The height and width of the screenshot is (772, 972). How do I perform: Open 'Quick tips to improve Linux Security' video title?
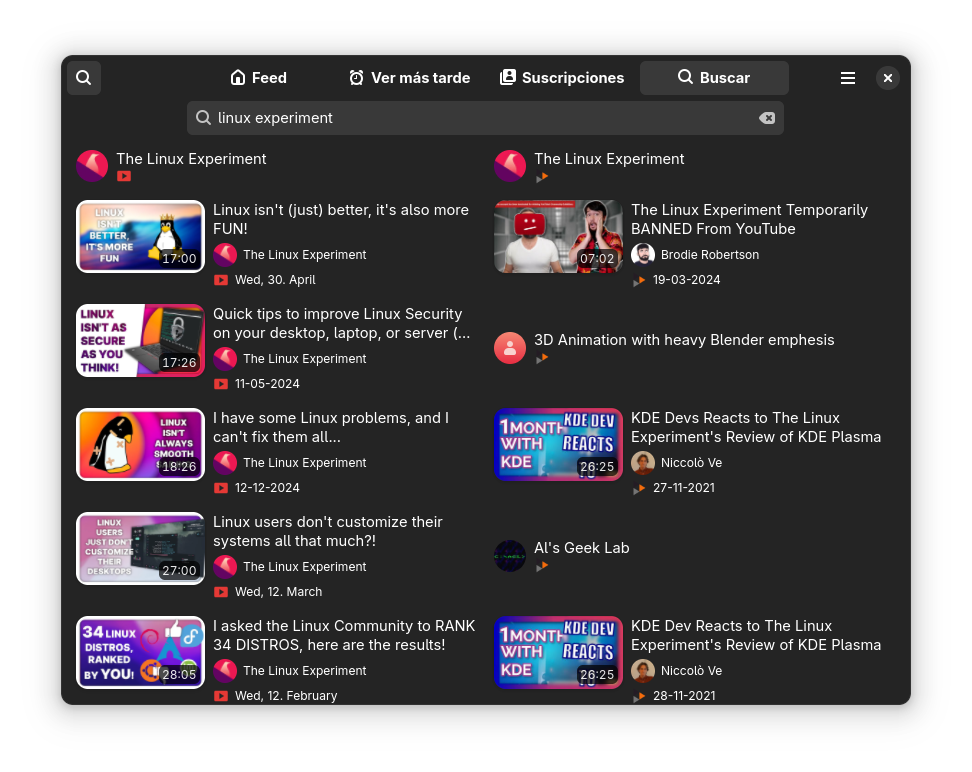pos(342,323)
